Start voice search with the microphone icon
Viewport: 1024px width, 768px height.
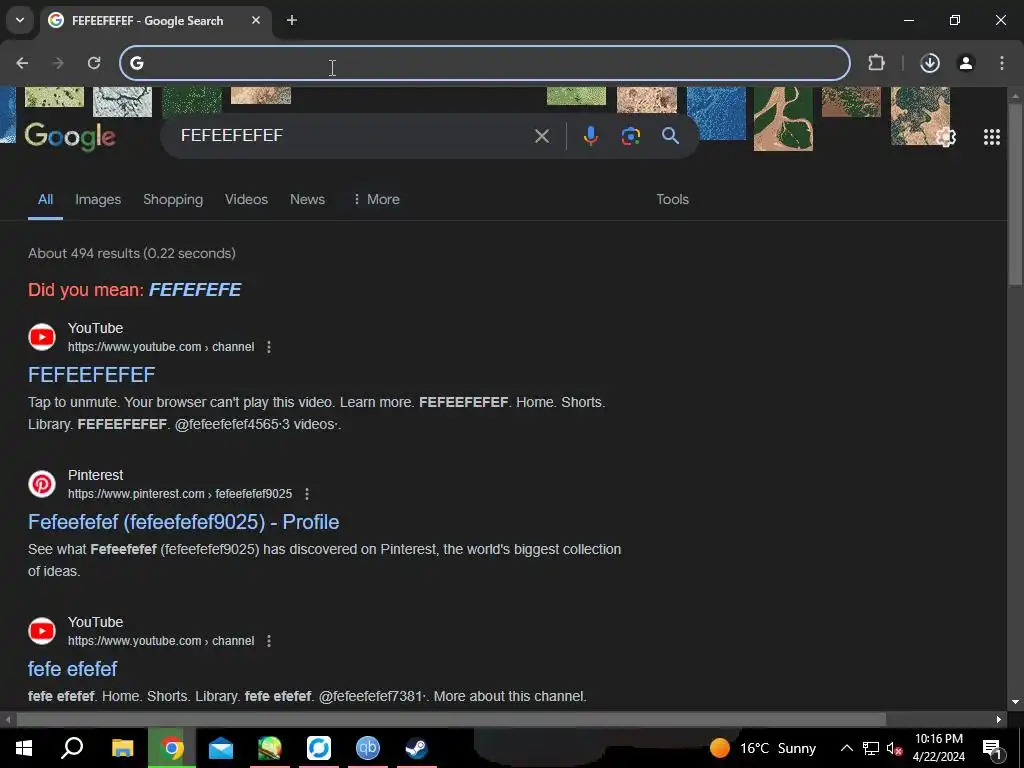point(590,136)
